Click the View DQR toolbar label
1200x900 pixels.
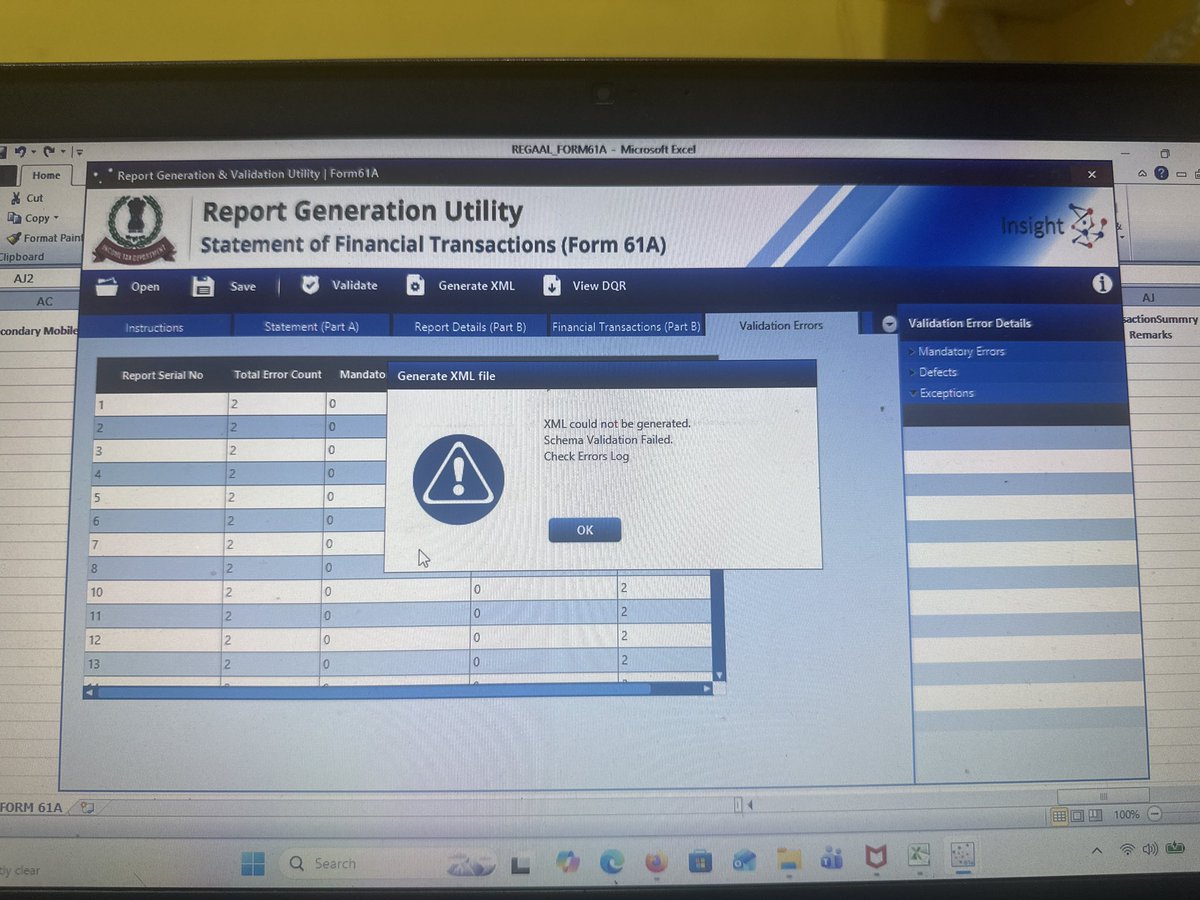pyautogui.click(x=599, y=286)
